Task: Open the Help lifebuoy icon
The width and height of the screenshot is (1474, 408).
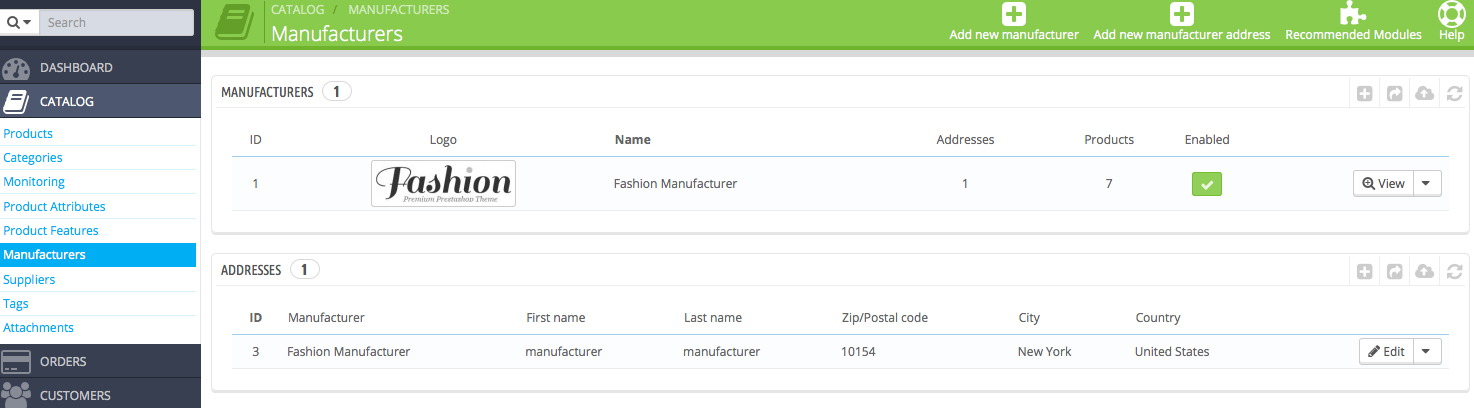Action: pos(1451,14)
